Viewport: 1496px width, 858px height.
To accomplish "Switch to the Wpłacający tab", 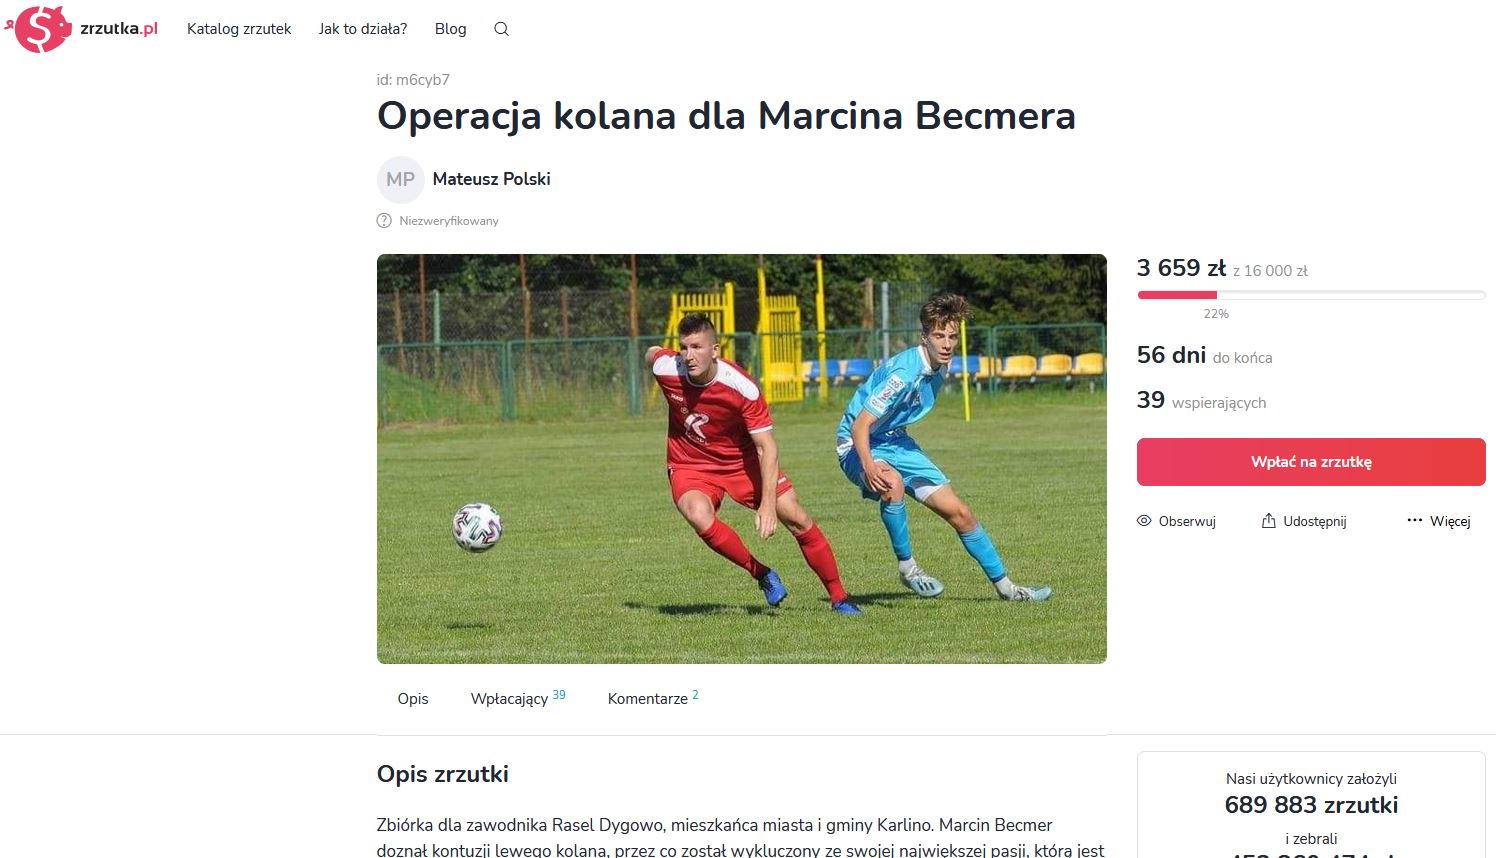I will tap(518, 698).
